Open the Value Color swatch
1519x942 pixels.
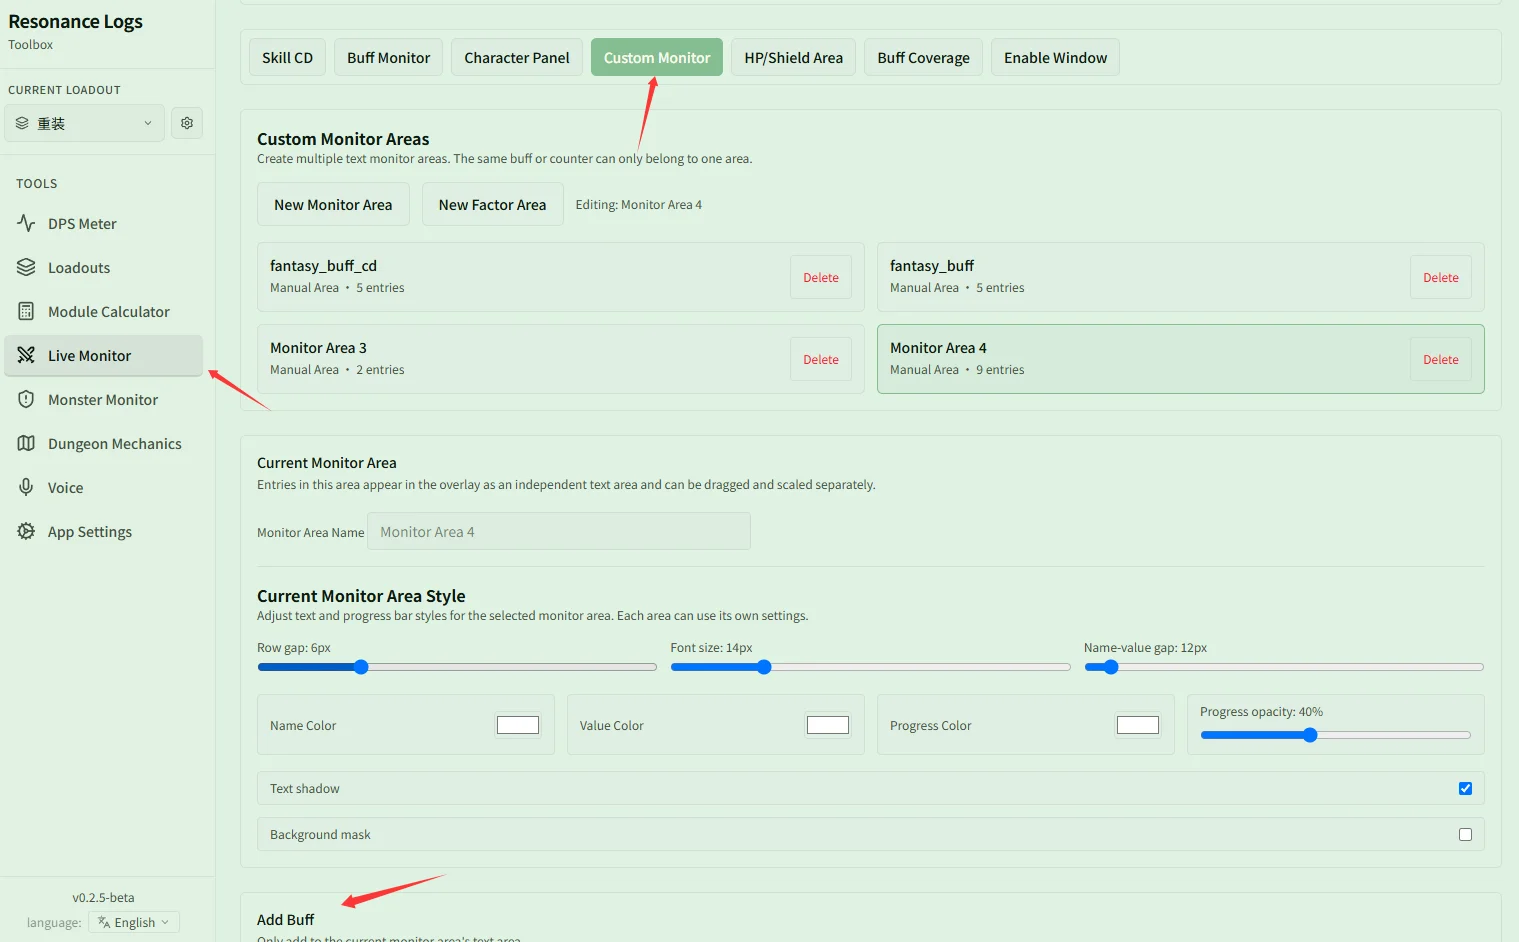(828, 725)
